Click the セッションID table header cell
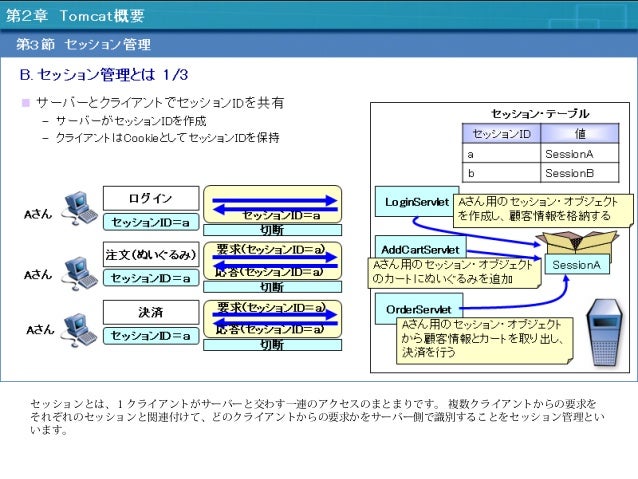Screen dimensions: 638x479 click(x=501, y=133)
